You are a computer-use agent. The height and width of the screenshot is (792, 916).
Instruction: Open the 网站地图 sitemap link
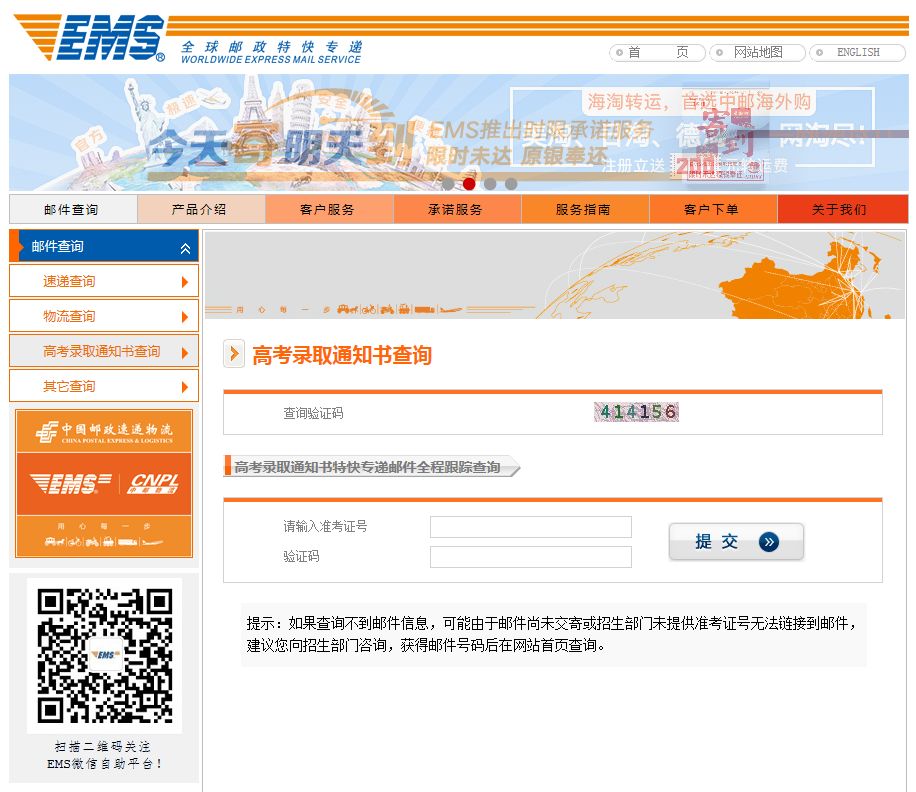click(757, 53)
